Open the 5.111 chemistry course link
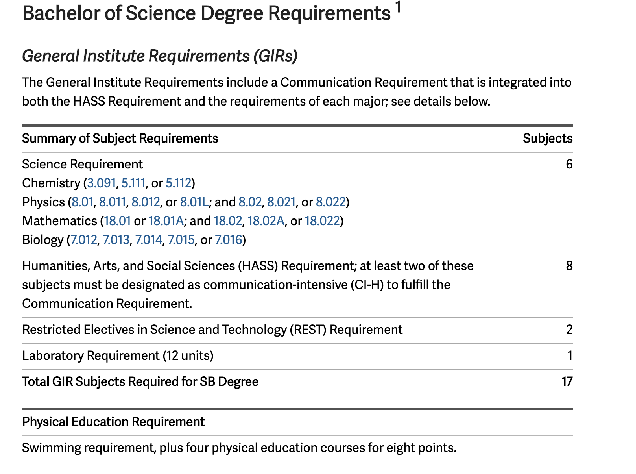The width and height of the screenshot is (636, 474). [x=133, y=183]
